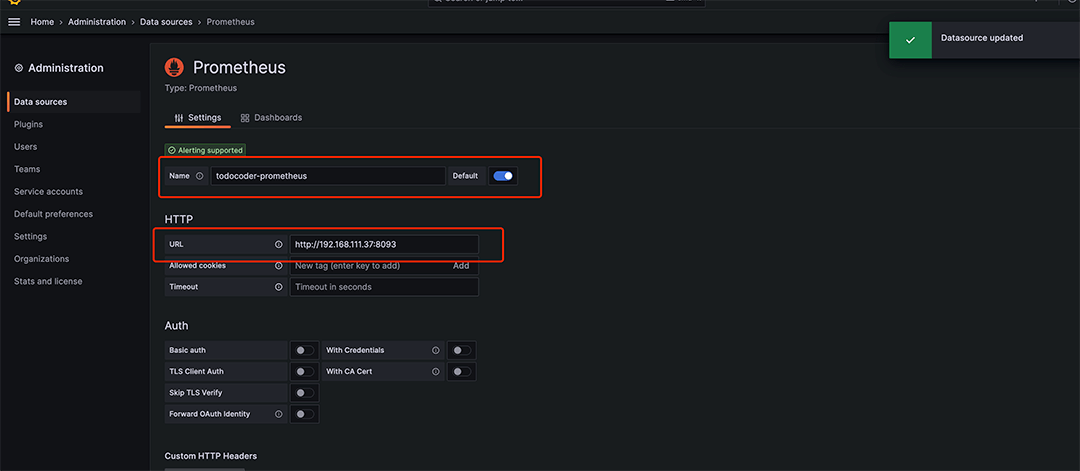This screenshot has width=1080, height=471.
Task: Click the Datasource updated notification text
Action: click(982, 38)
